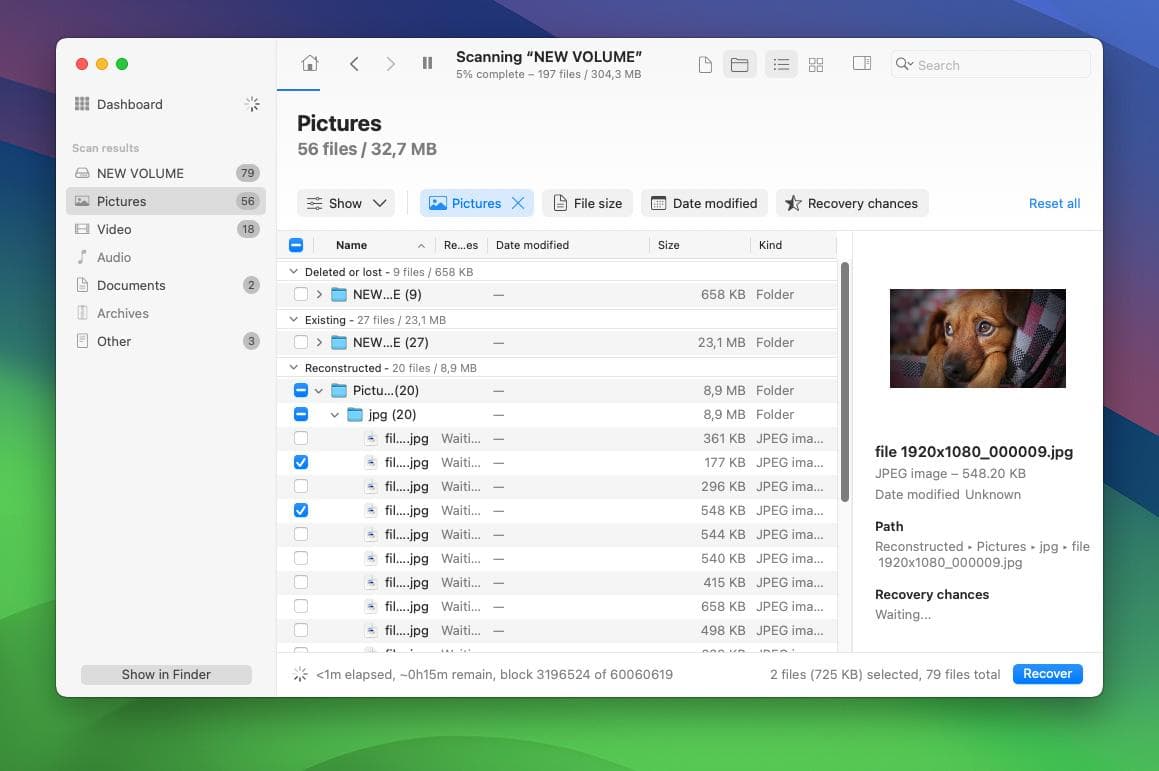Open Other category in sidebar

(166, 342)
